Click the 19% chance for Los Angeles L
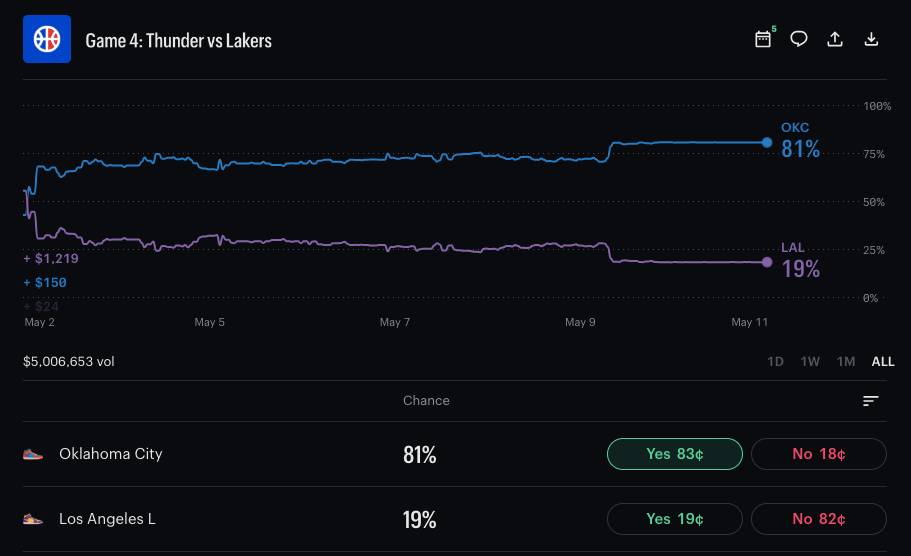 click(x=419, y=519)
